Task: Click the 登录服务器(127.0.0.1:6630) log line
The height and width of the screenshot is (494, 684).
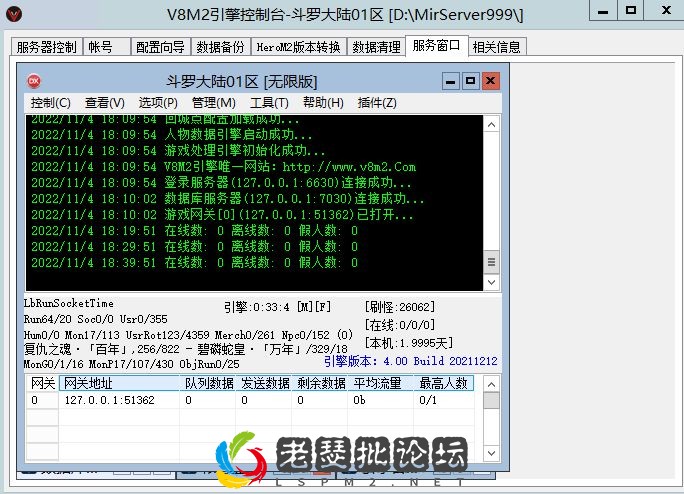Action: tap(221, 182)
